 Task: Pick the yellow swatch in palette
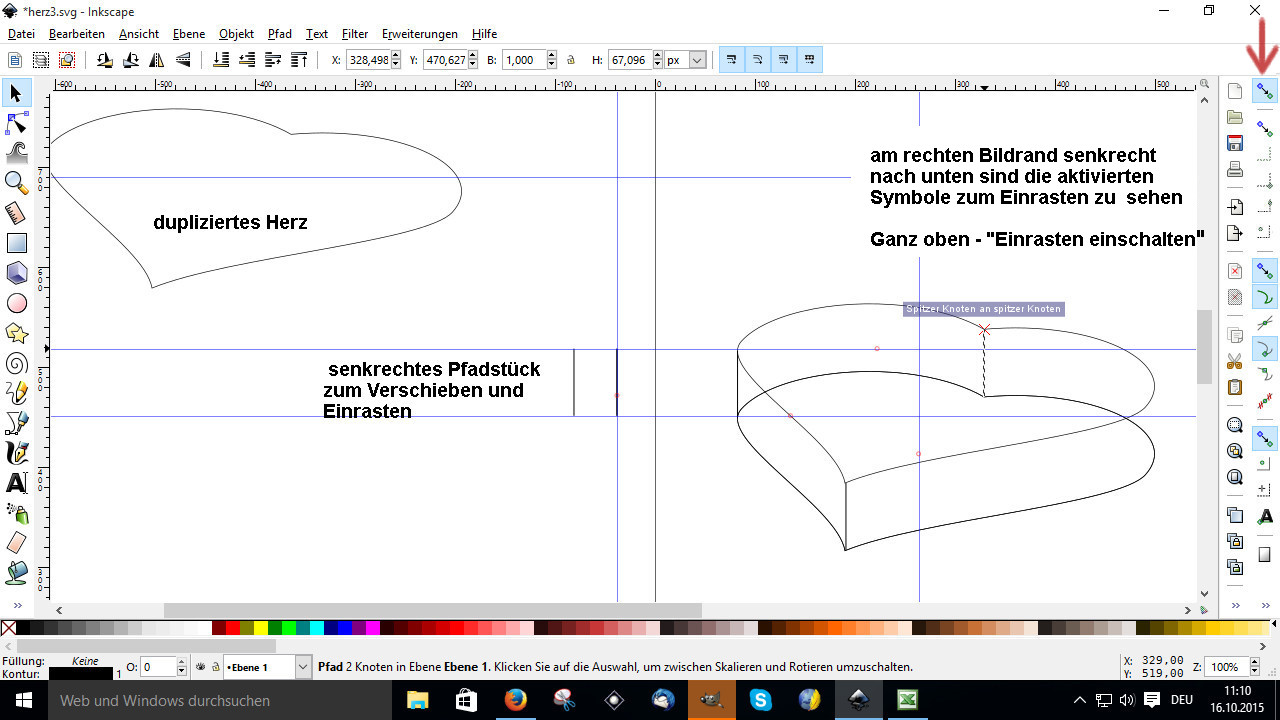point(261,628)
